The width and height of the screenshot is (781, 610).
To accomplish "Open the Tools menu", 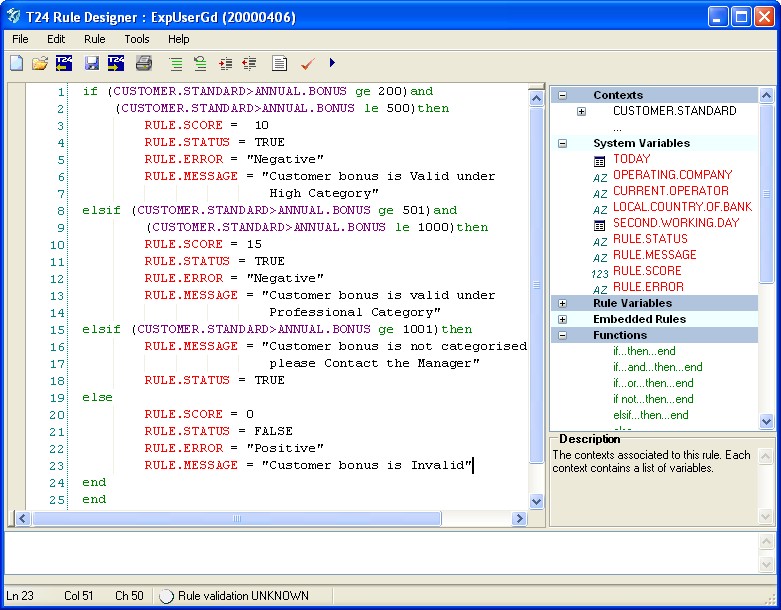I will 137,39.
